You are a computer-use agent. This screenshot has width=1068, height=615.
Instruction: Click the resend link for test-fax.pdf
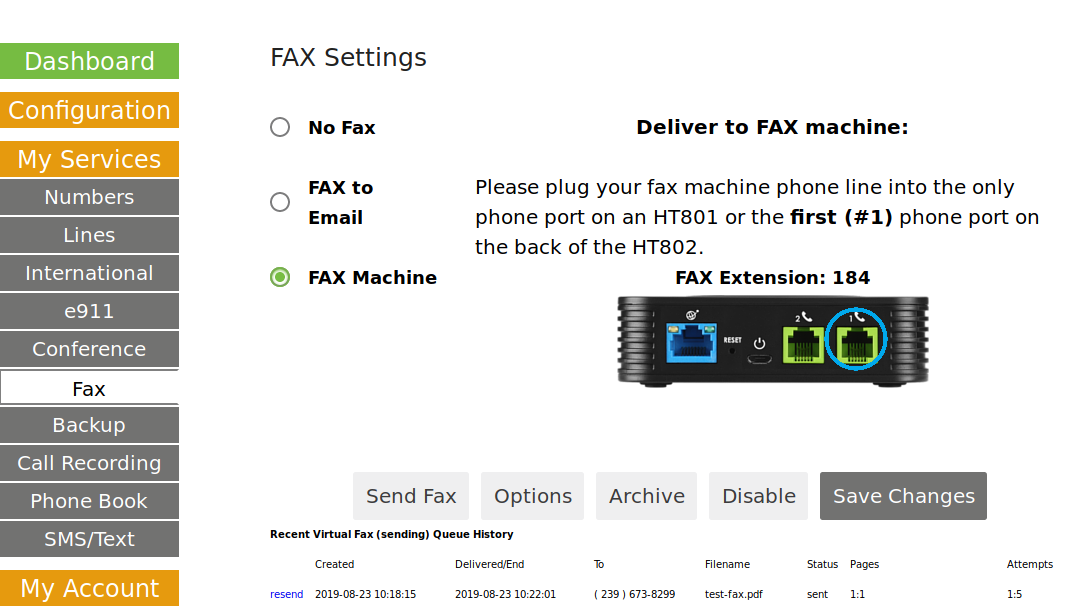pos(286,594)
